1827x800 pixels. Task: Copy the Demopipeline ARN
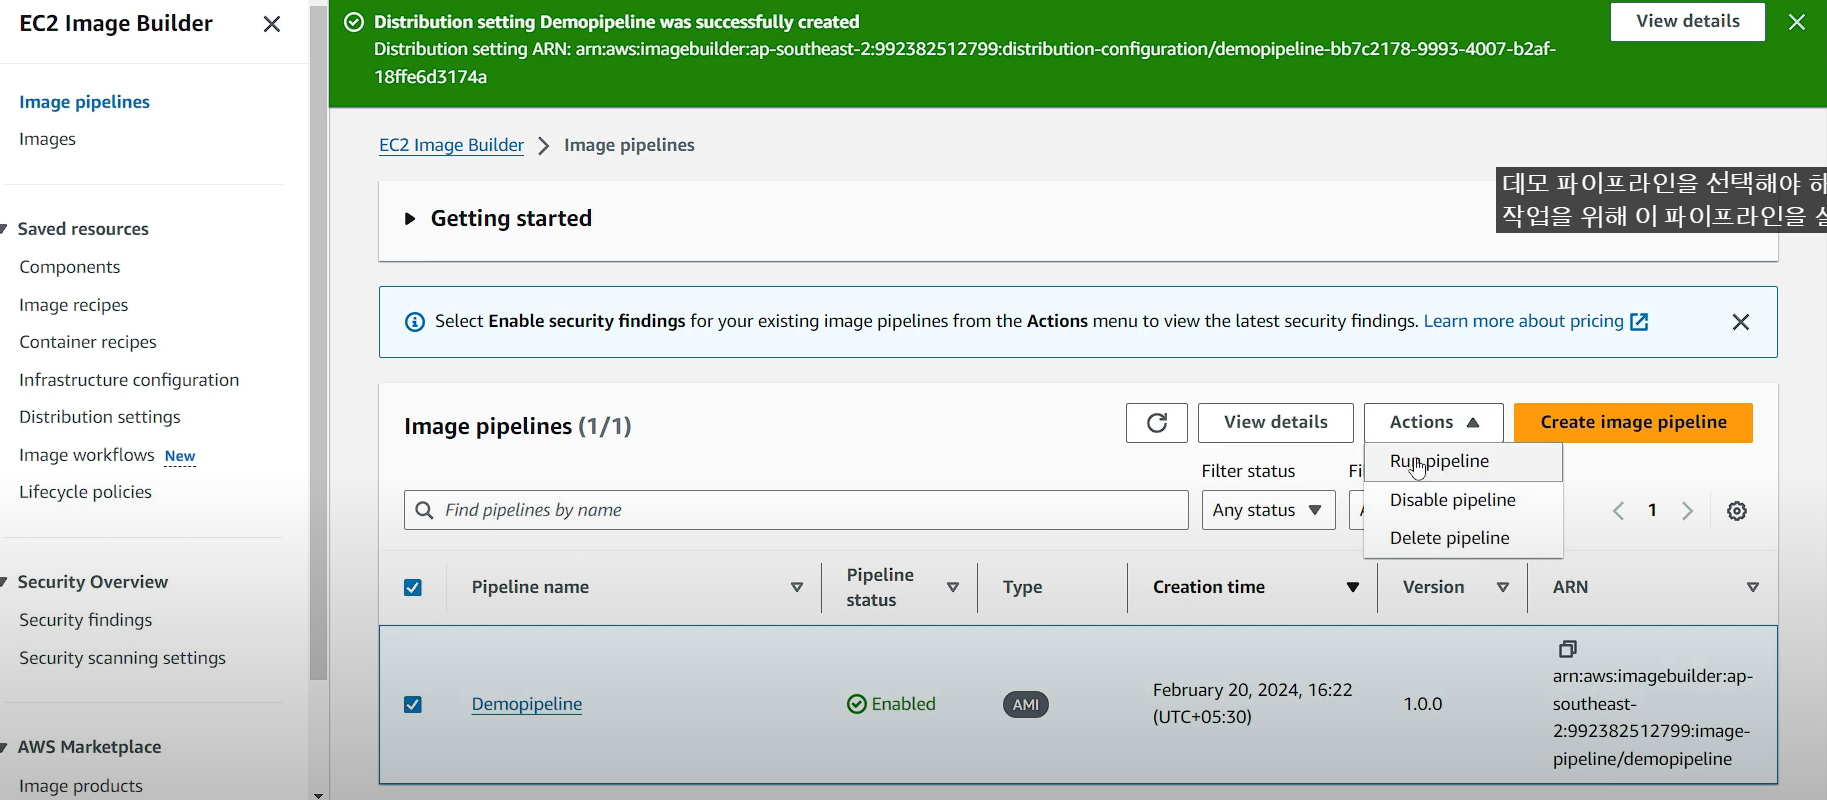1568,649
